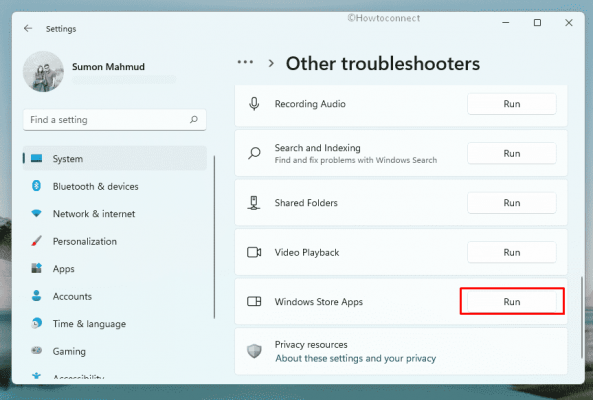The height and width of the screenshot is (400, 593).
Task: Focus the Find a setting search box
Action: click(x=115, y=120)
